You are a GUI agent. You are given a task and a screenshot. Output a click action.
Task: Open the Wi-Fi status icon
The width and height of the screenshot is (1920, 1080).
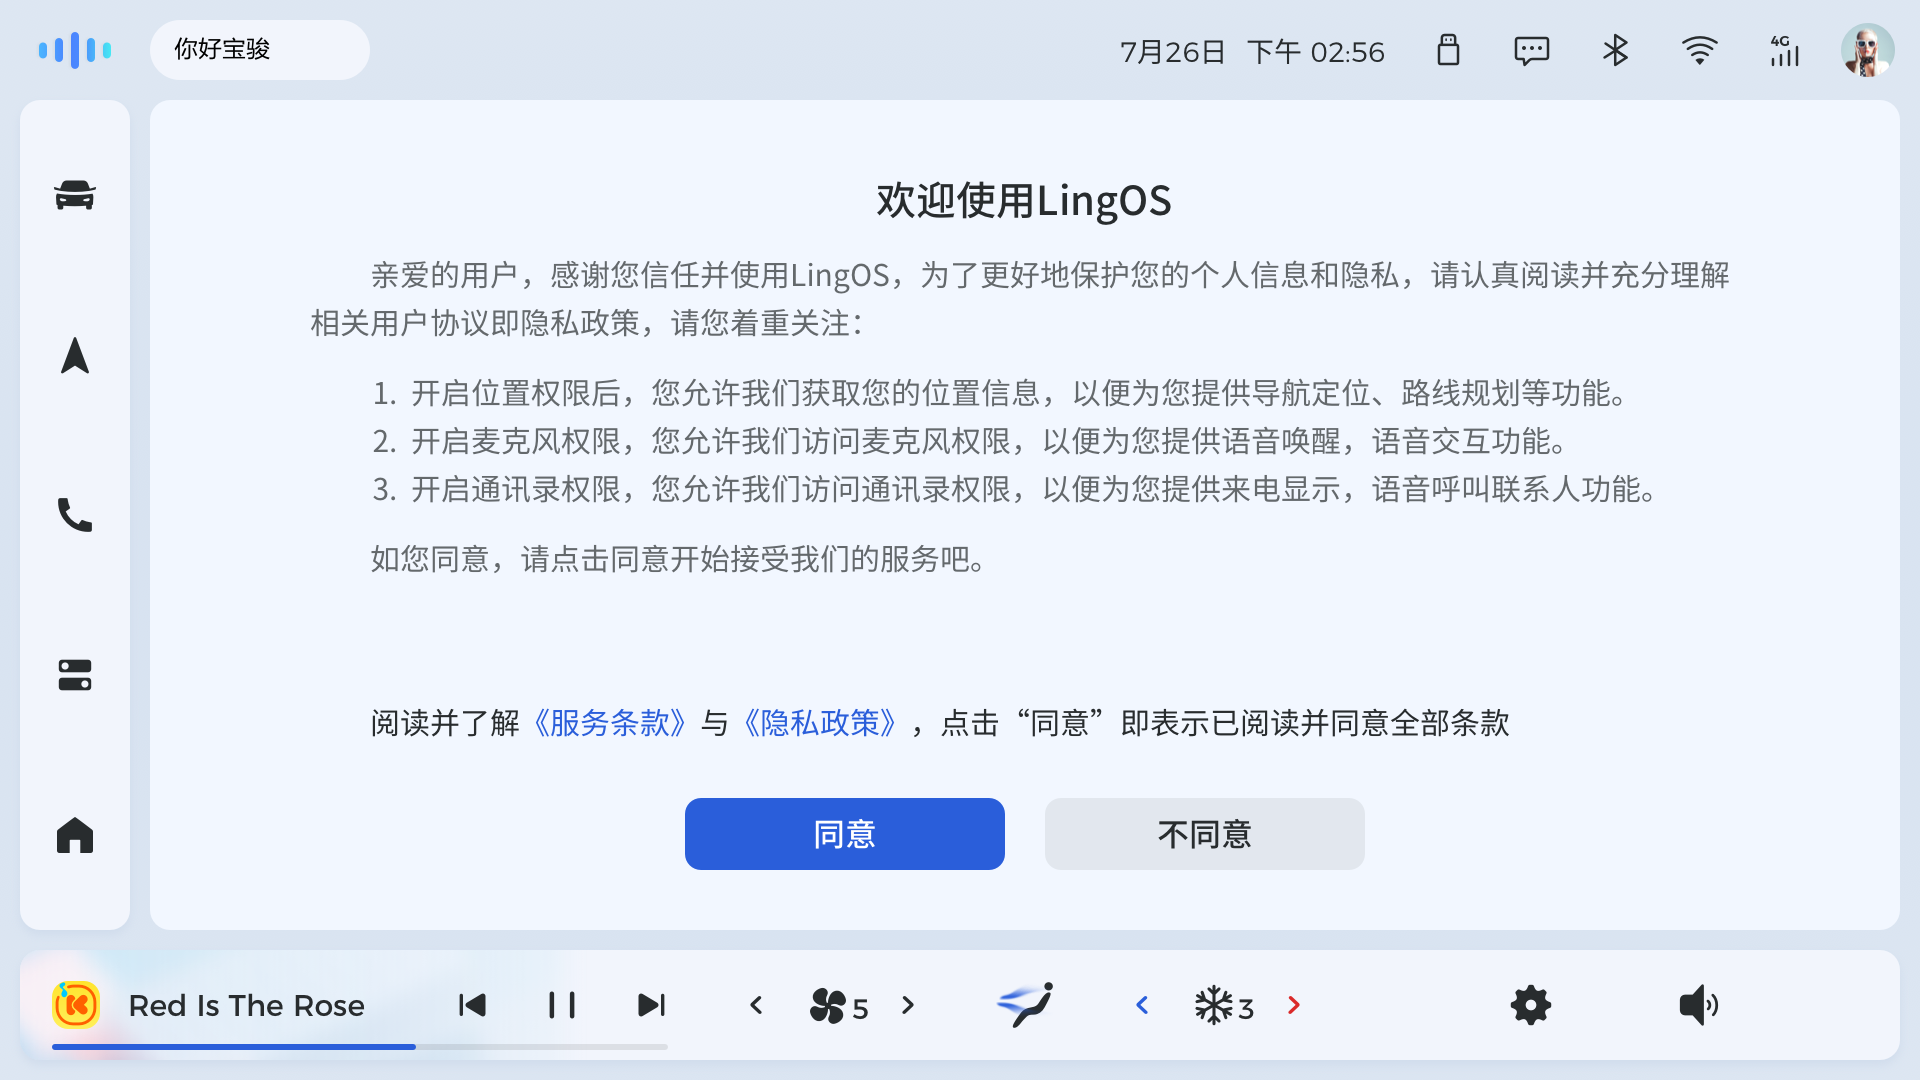1700,50
